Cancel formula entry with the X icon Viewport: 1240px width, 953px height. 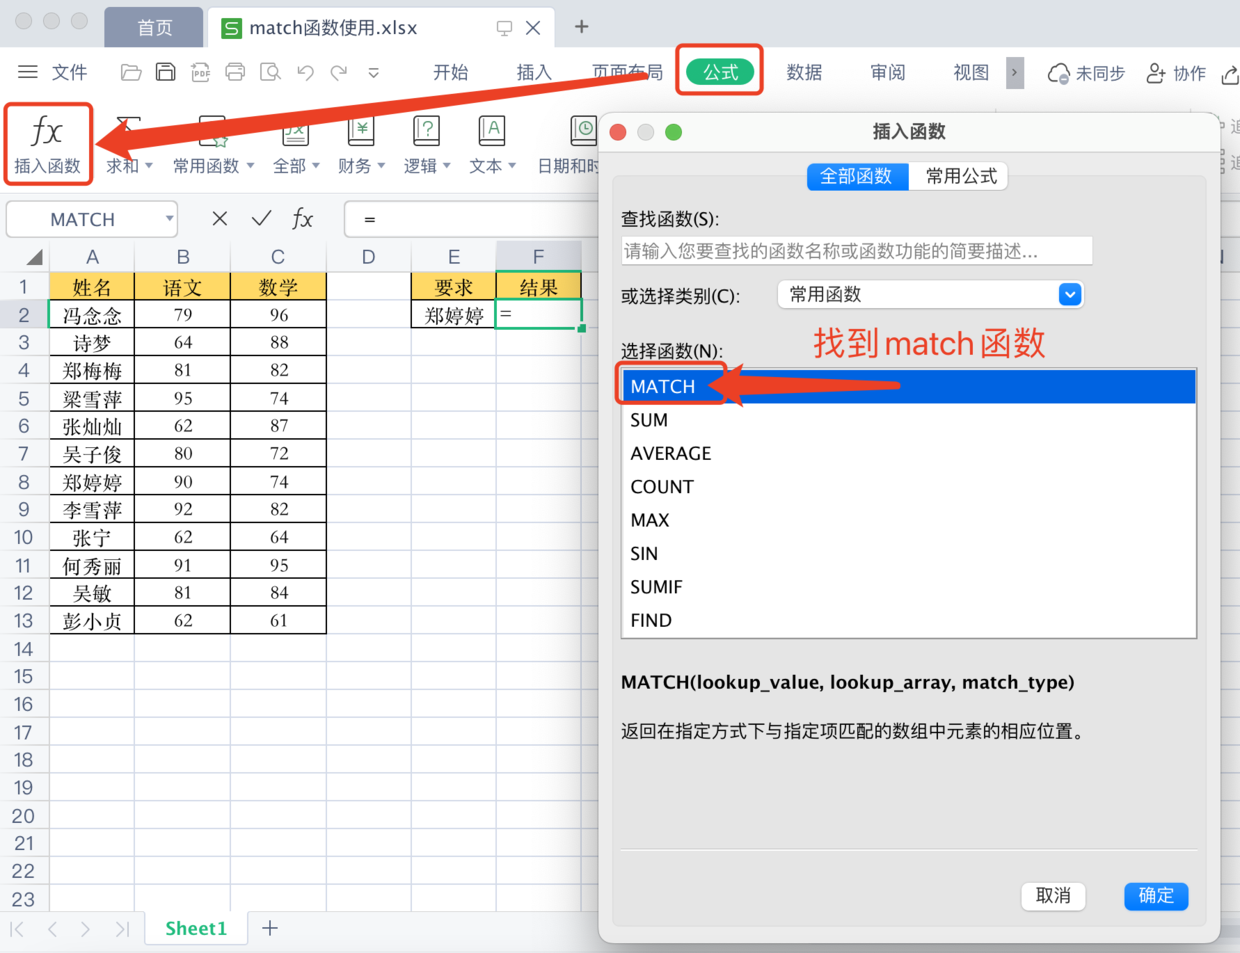pos(220,219)
